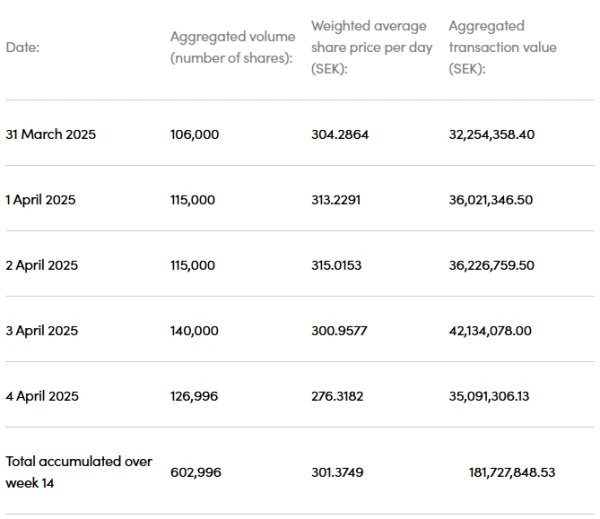Screen dimensions: 600x519
Task: Click the 106,000 volume value
Action: click(x=194, y=134)
